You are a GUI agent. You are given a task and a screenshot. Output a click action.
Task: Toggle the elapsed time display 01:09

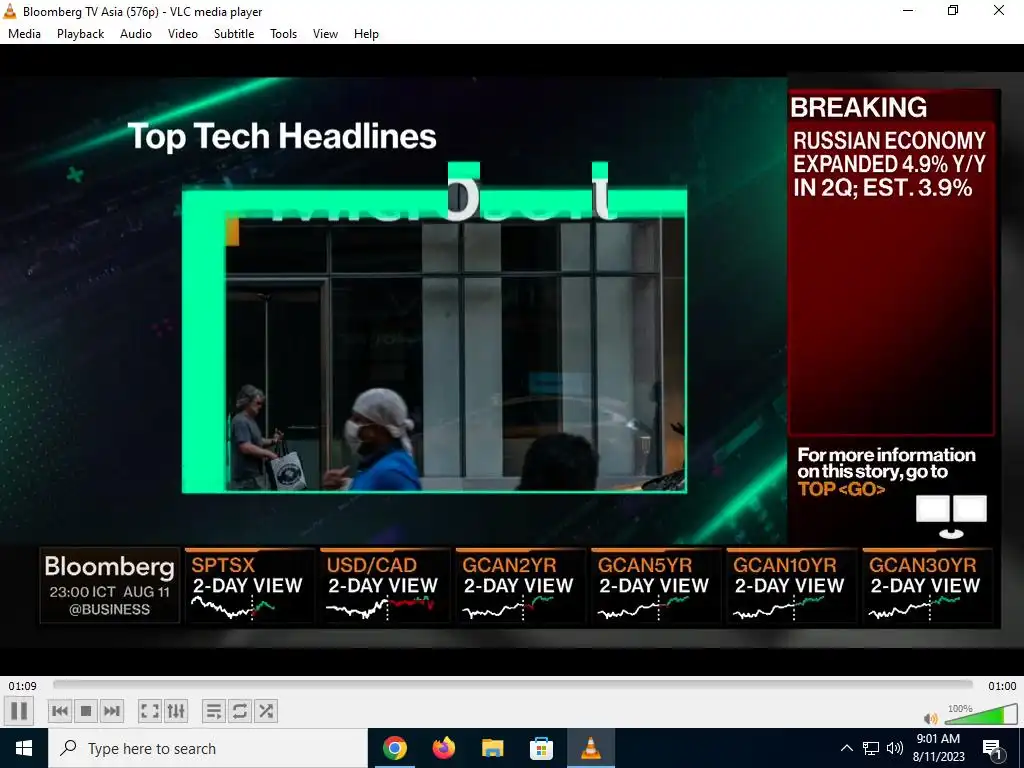click(x=22, y=686)
